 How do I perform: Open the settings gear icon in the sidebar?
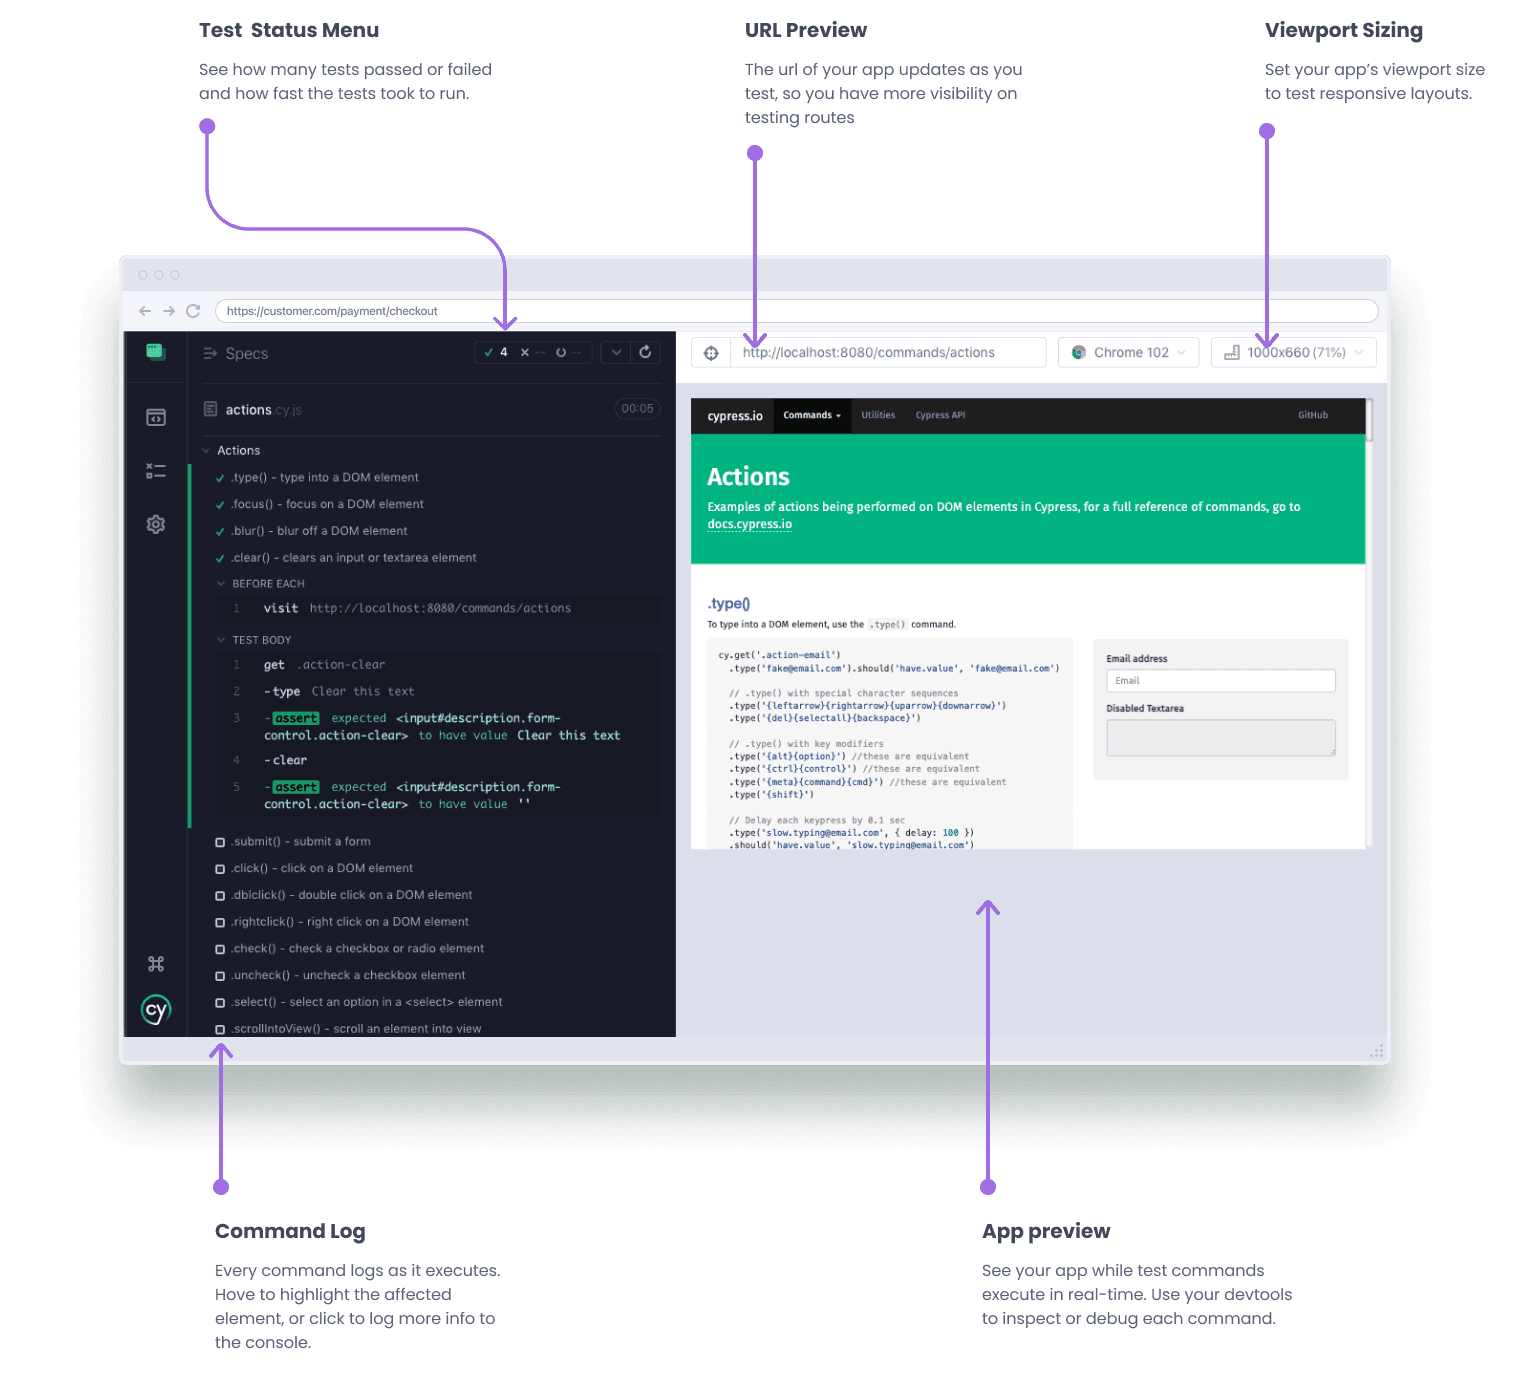coord(156,524)
